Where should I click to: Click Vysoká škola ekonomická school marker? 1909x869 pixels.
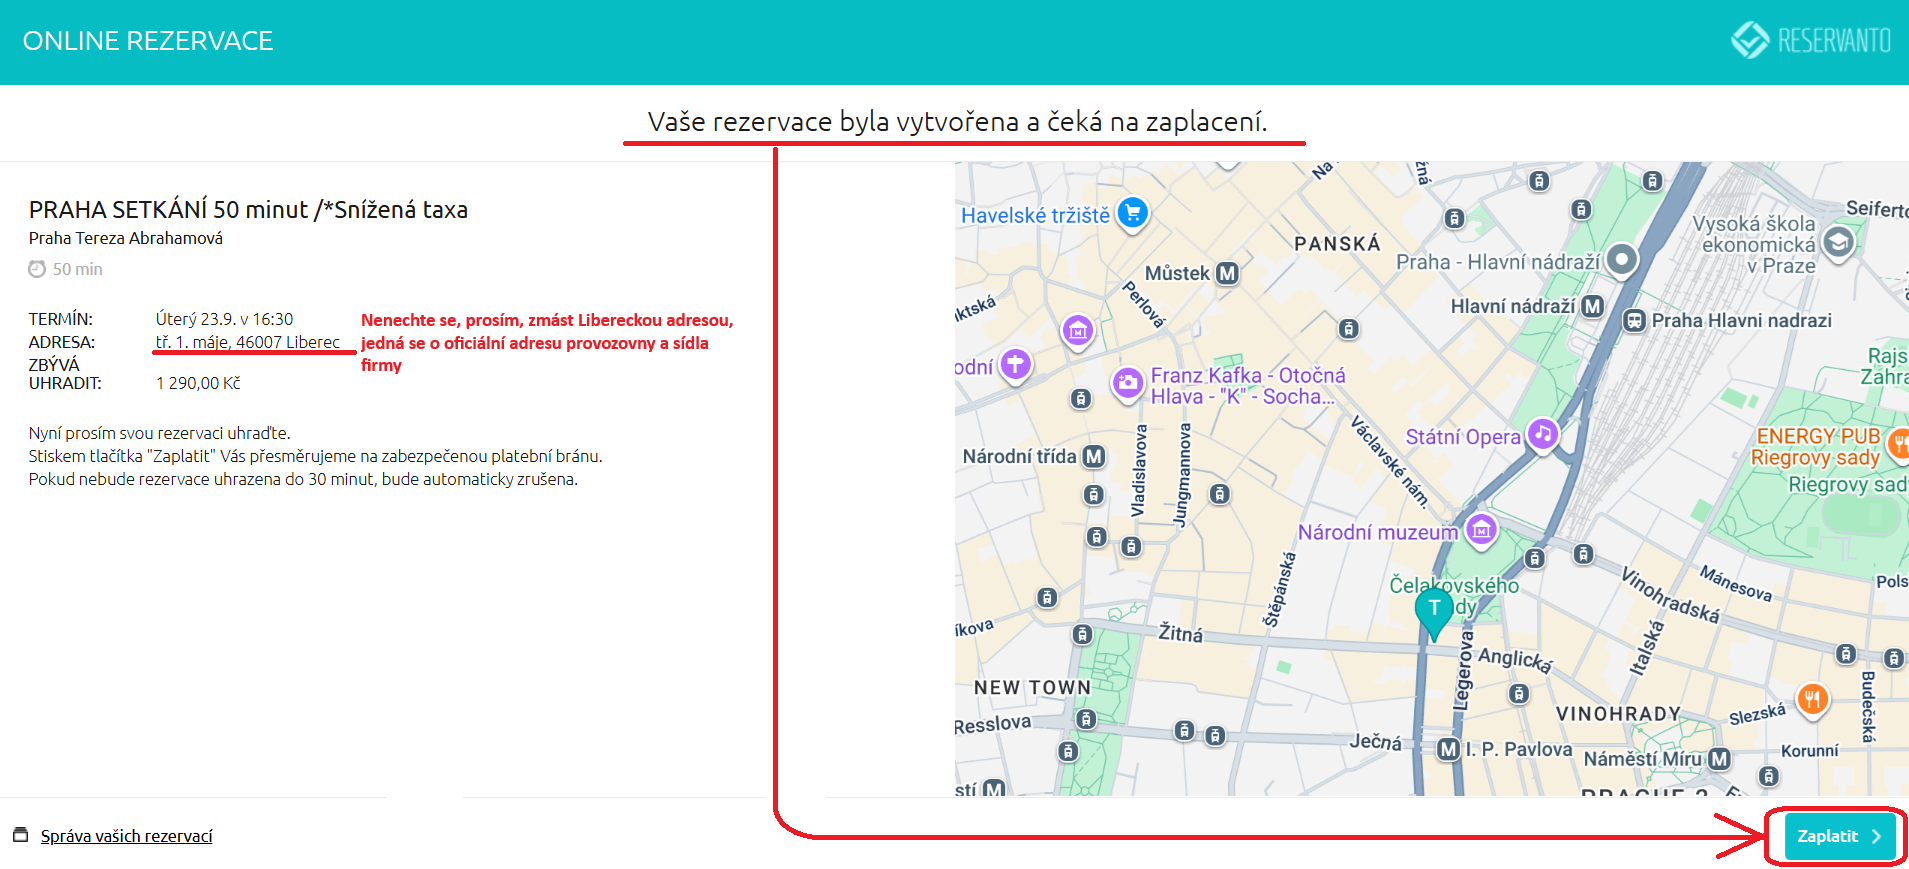1838,241
